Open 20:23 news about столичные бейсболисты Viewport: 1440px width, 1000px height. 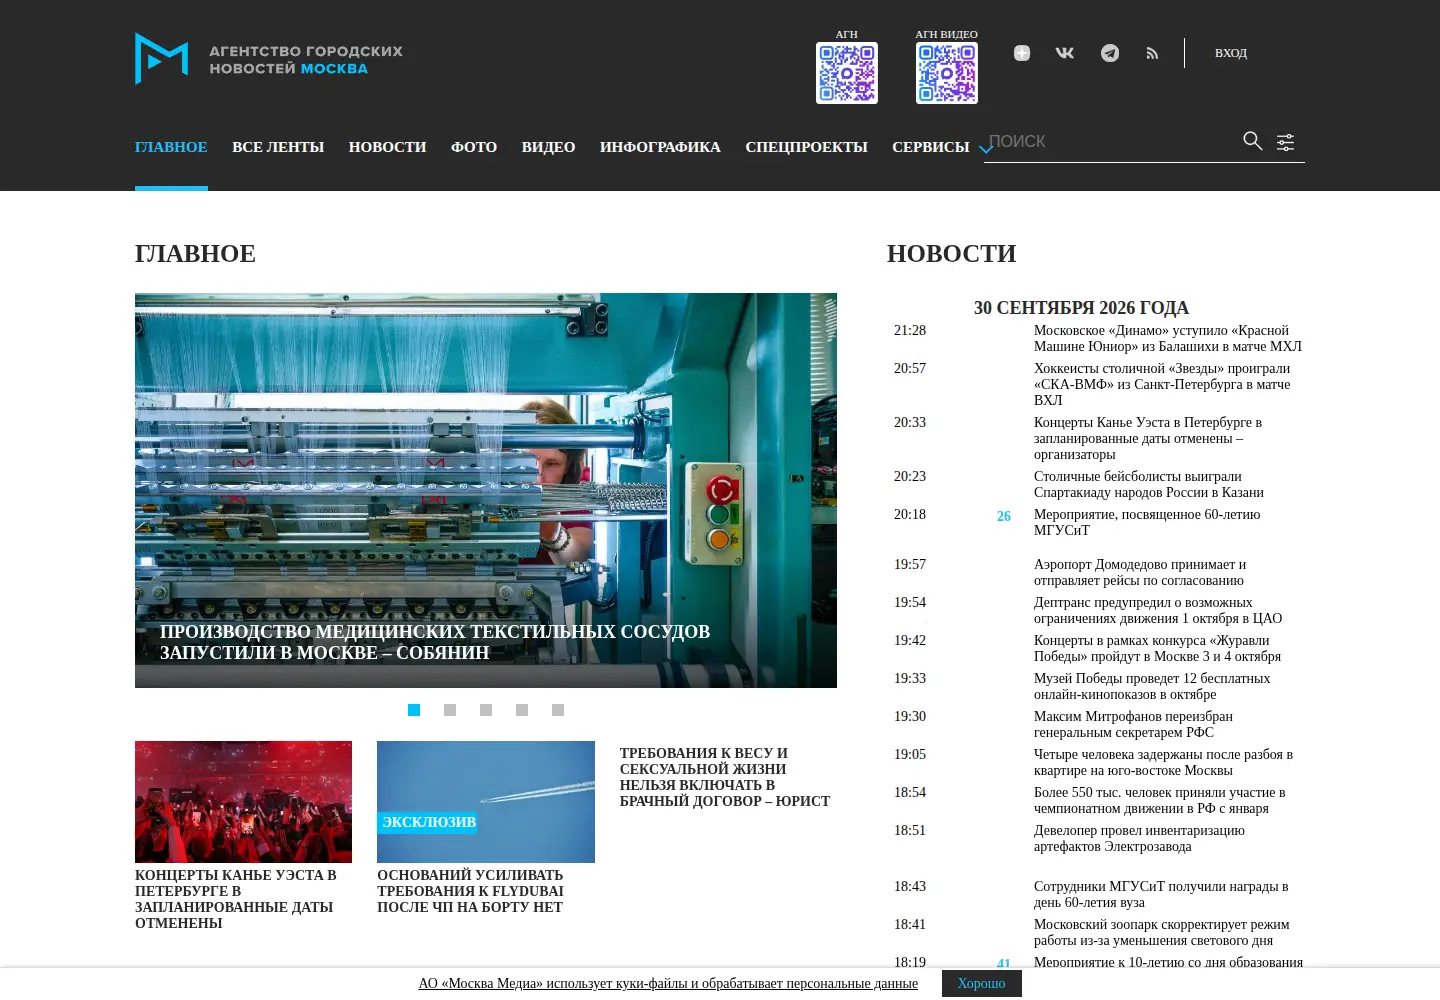[1149, 484]
